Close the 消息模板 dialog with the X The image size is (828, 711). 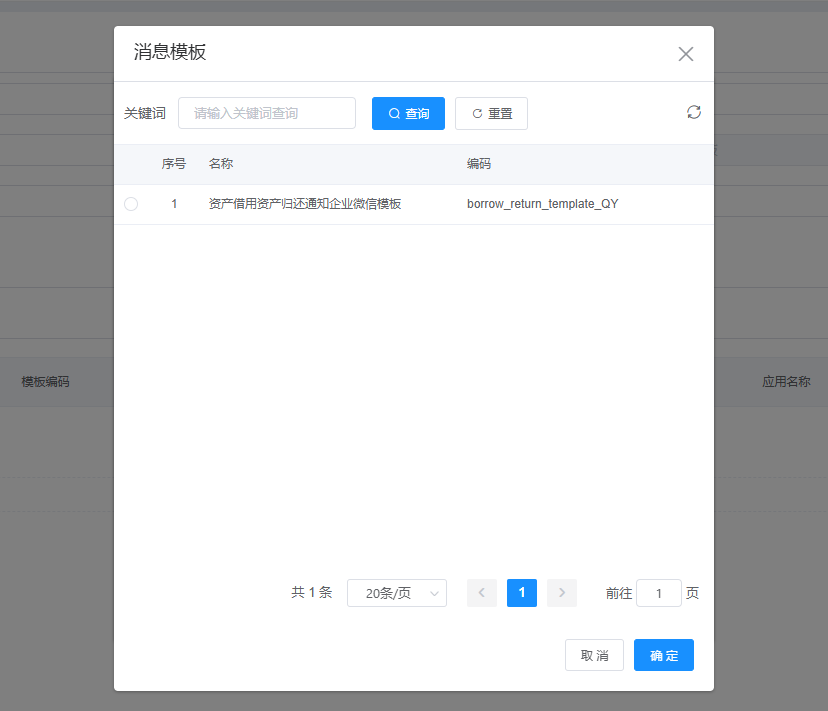point(685,54)
